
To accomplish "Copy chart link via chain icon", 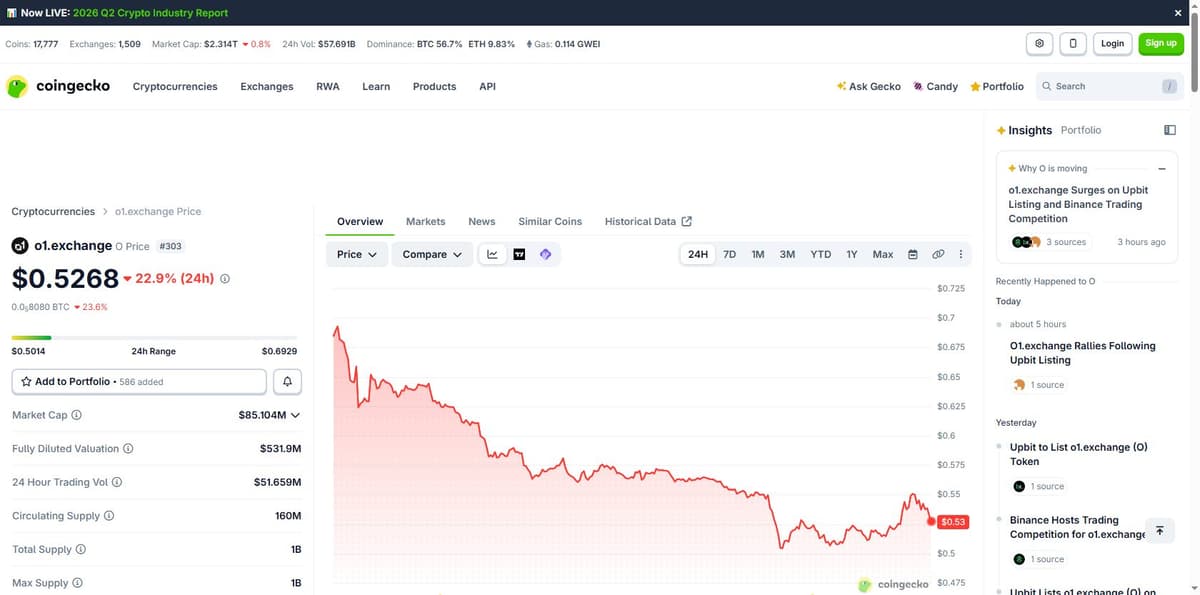I will (x=938, y=254).
